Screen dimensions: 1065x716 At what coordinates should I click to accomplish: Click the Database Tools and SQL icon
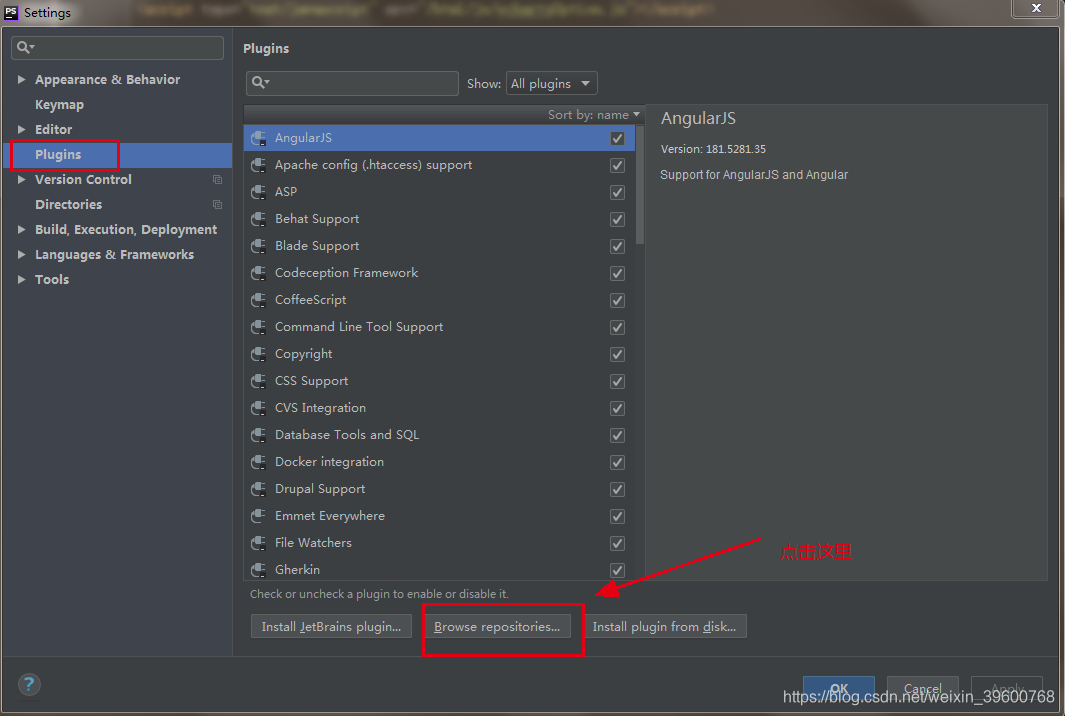point(258,435)
